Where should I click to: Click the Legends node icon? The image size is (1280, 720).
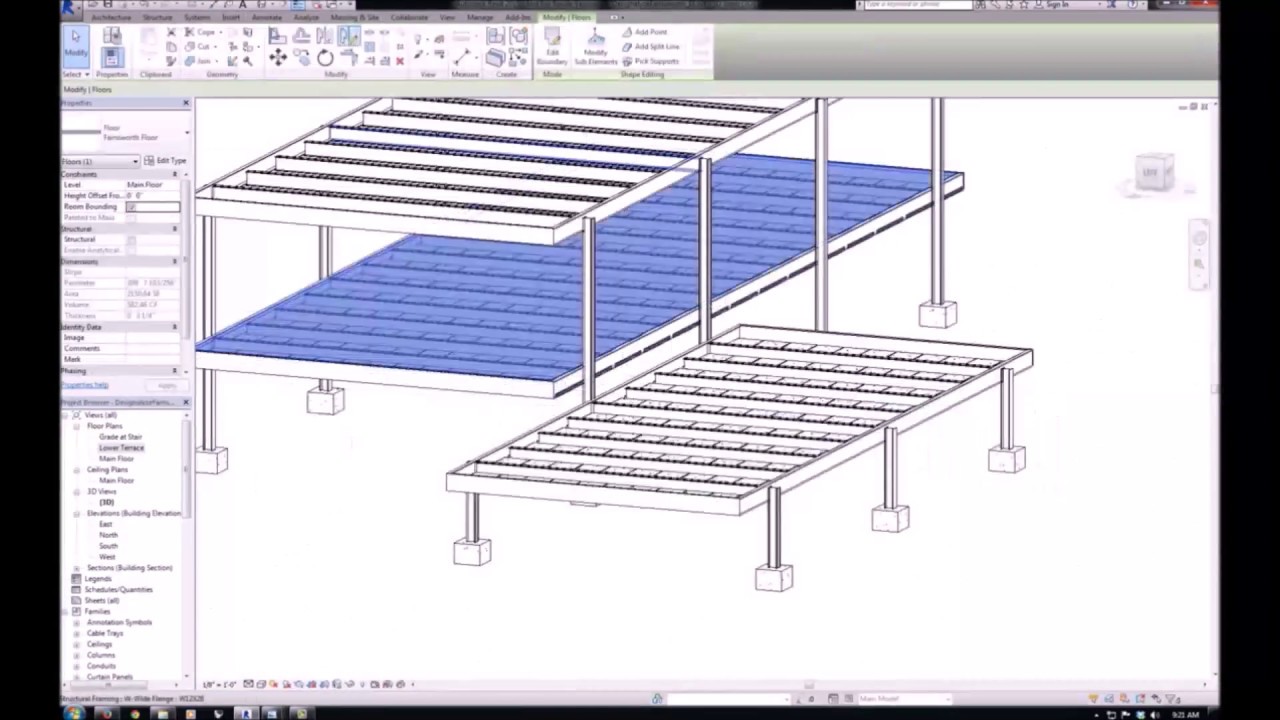[x=76, y=579]
